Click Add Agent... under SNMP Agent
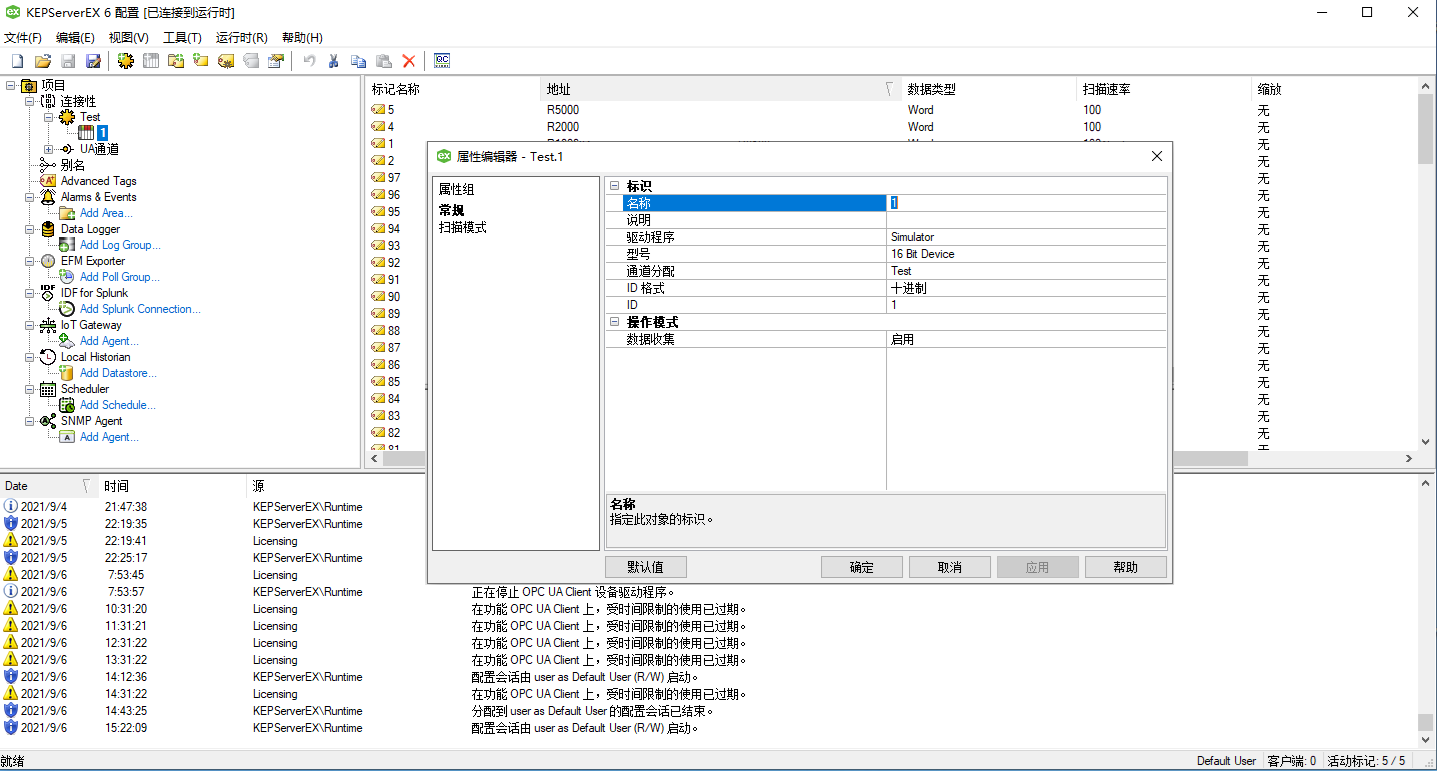1437x771 pixels. coord(109,437)
